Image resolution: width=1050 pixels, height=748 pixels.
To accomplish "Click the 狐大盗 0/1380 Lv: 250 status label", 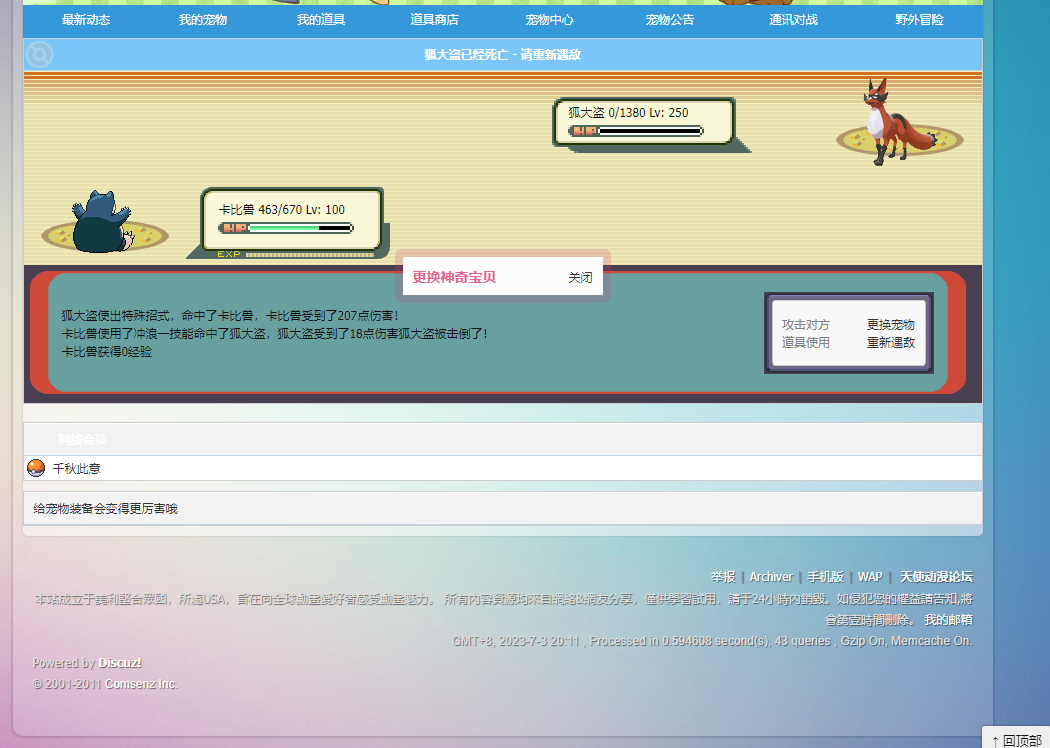I will click(628, 113).
